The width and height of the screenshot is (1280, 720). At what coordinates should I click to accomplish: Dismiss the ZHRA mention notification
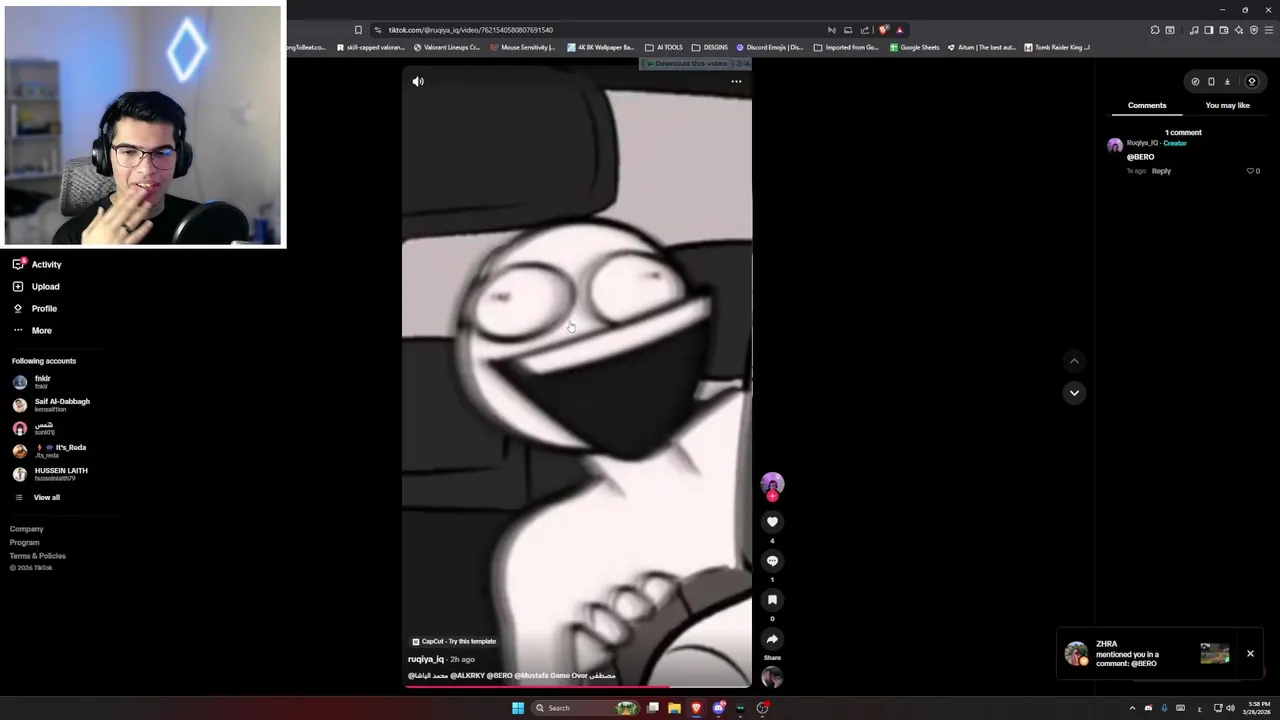click(x=1250, y=654)
